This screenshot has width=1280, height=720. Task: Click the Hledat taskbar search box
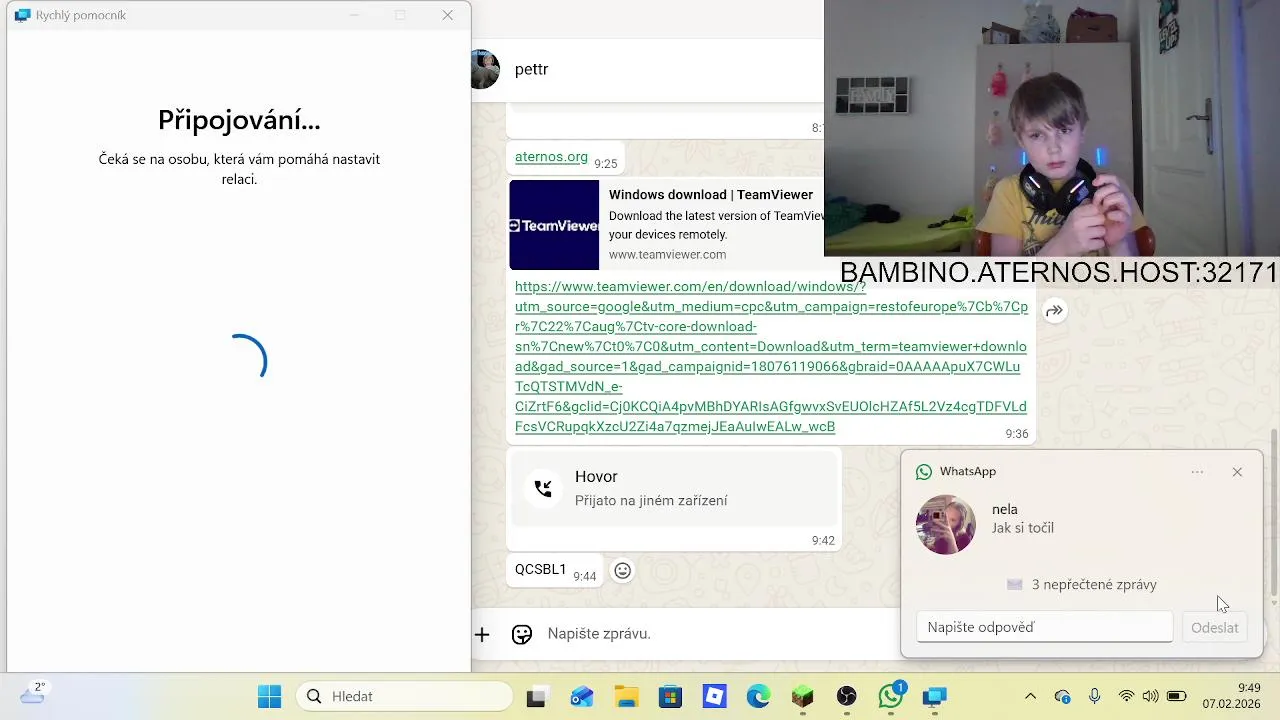pos(405,696)
